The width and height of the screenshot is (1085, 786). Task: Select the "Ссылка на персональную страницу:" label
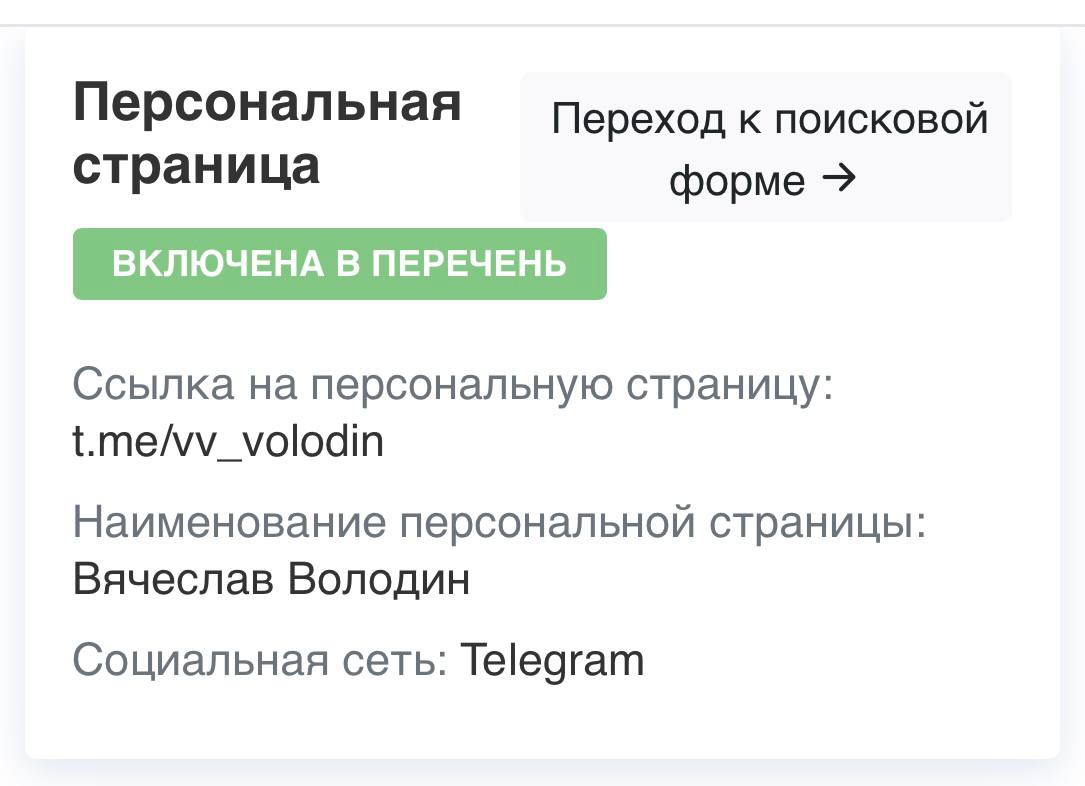click(453, 384)
